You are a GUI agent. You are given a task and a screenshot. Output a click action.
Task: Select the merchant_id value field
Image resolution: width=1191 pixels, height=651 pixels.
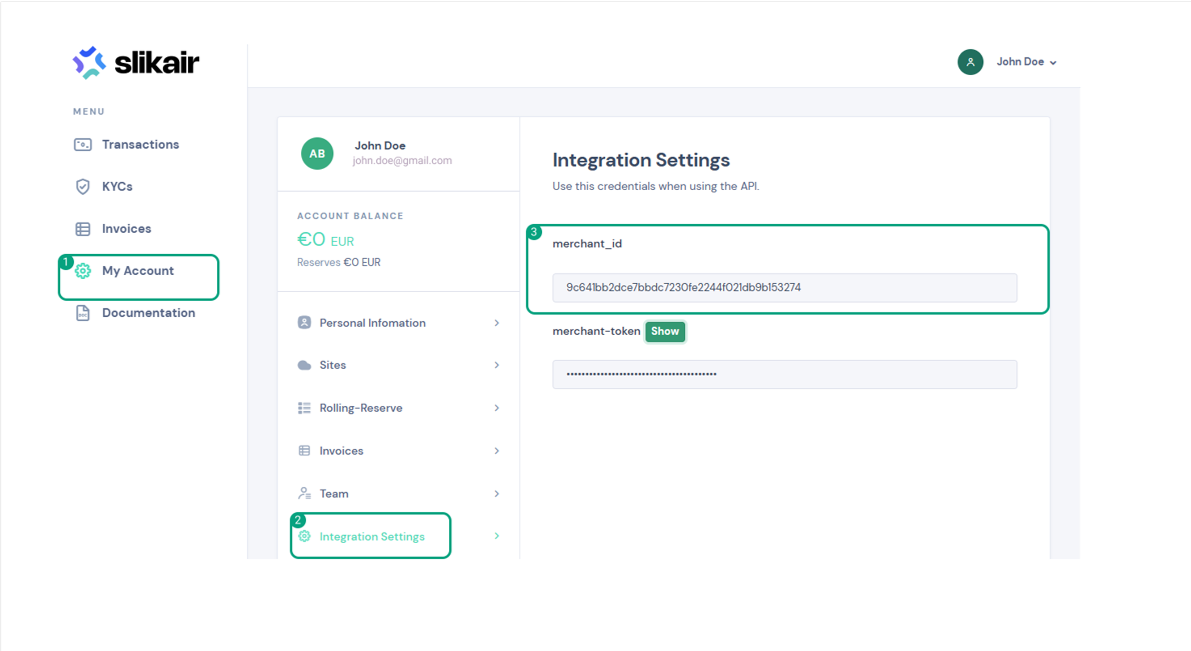tap(784, 287)
